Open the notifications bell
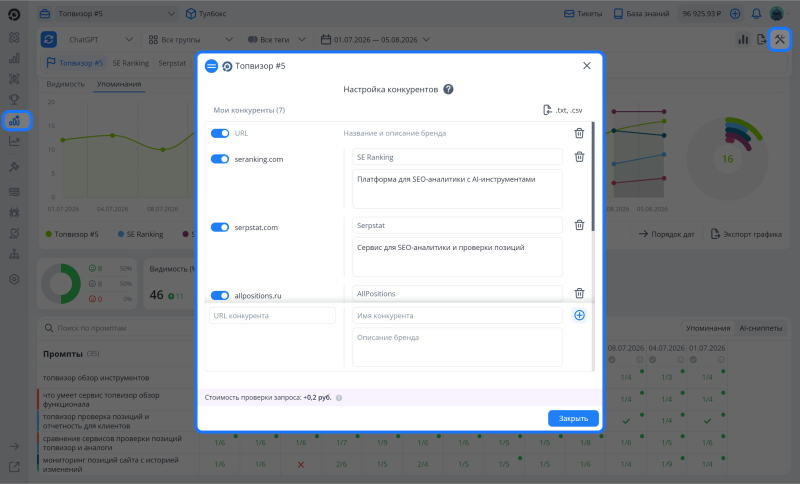Screen dimensions: 800x484 coord(756,14)
